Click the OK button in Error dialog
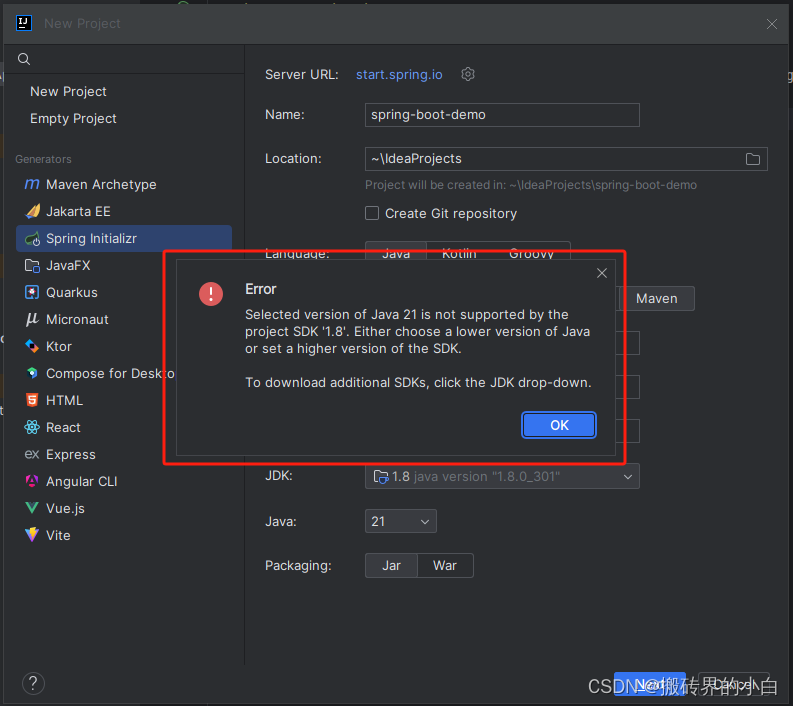Screen dimensions: 793x706 coord(559,425)
